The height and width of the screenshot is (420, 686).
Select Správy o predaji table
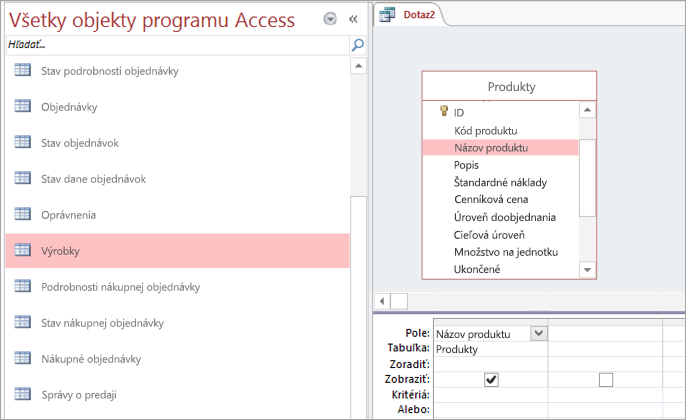point(177,395)
